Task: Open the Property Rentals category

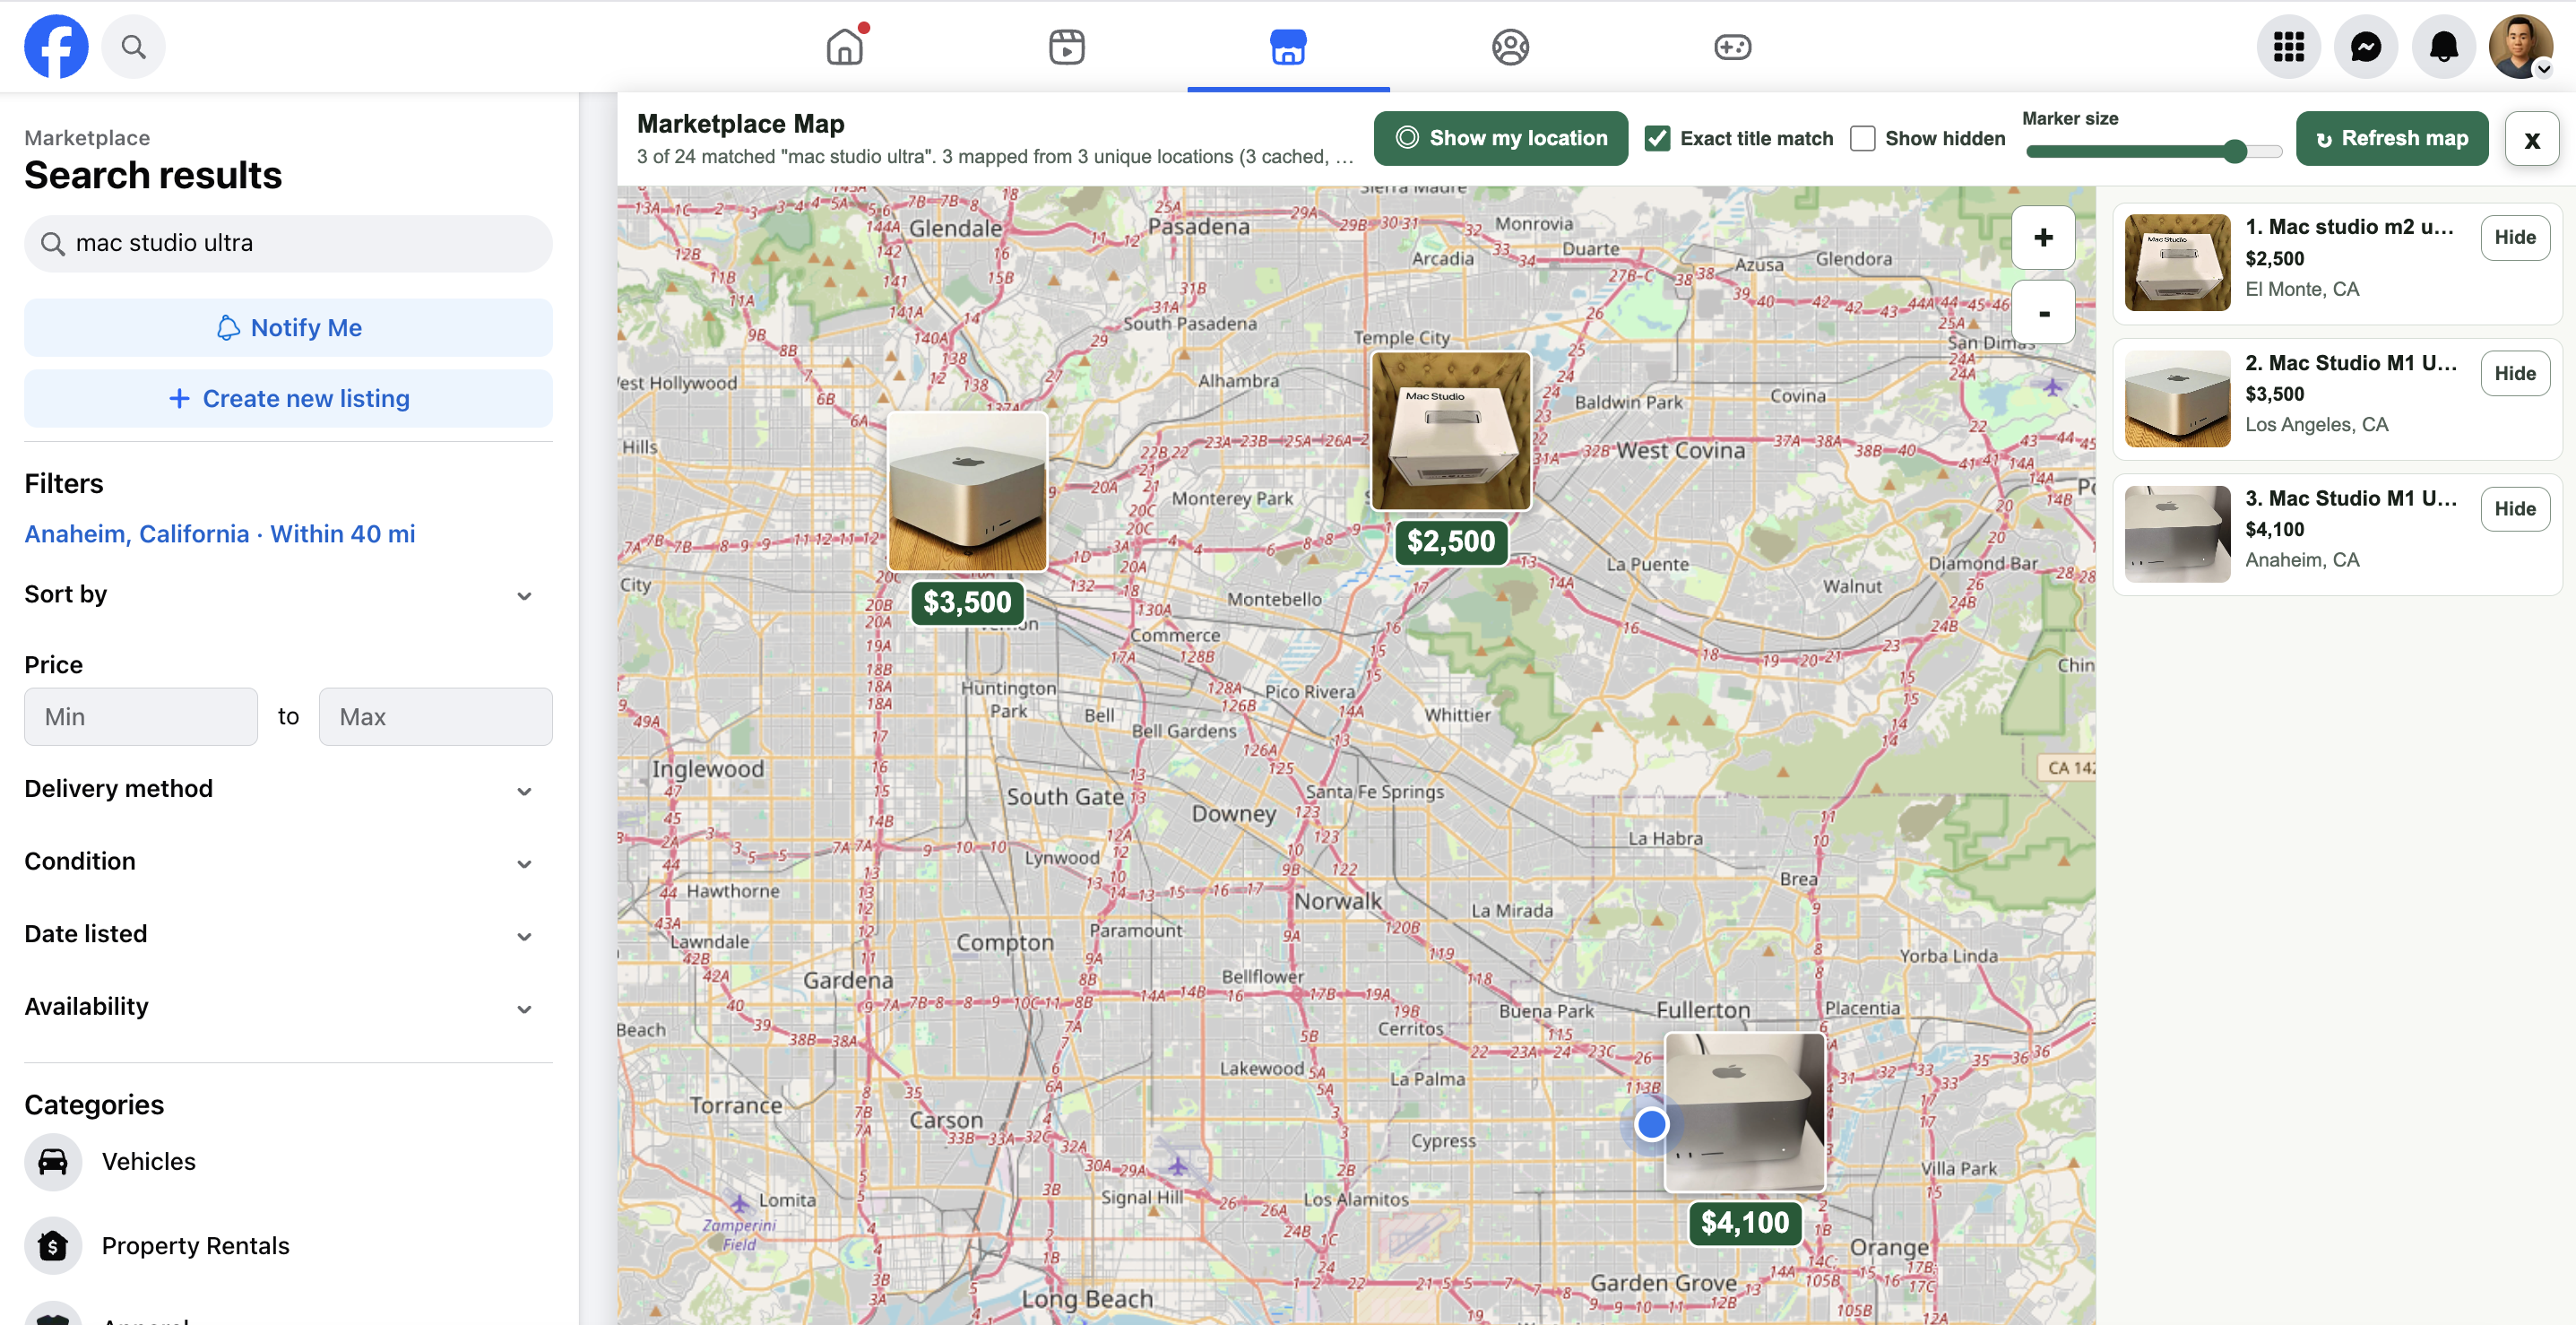Action: click(288, 1246)
